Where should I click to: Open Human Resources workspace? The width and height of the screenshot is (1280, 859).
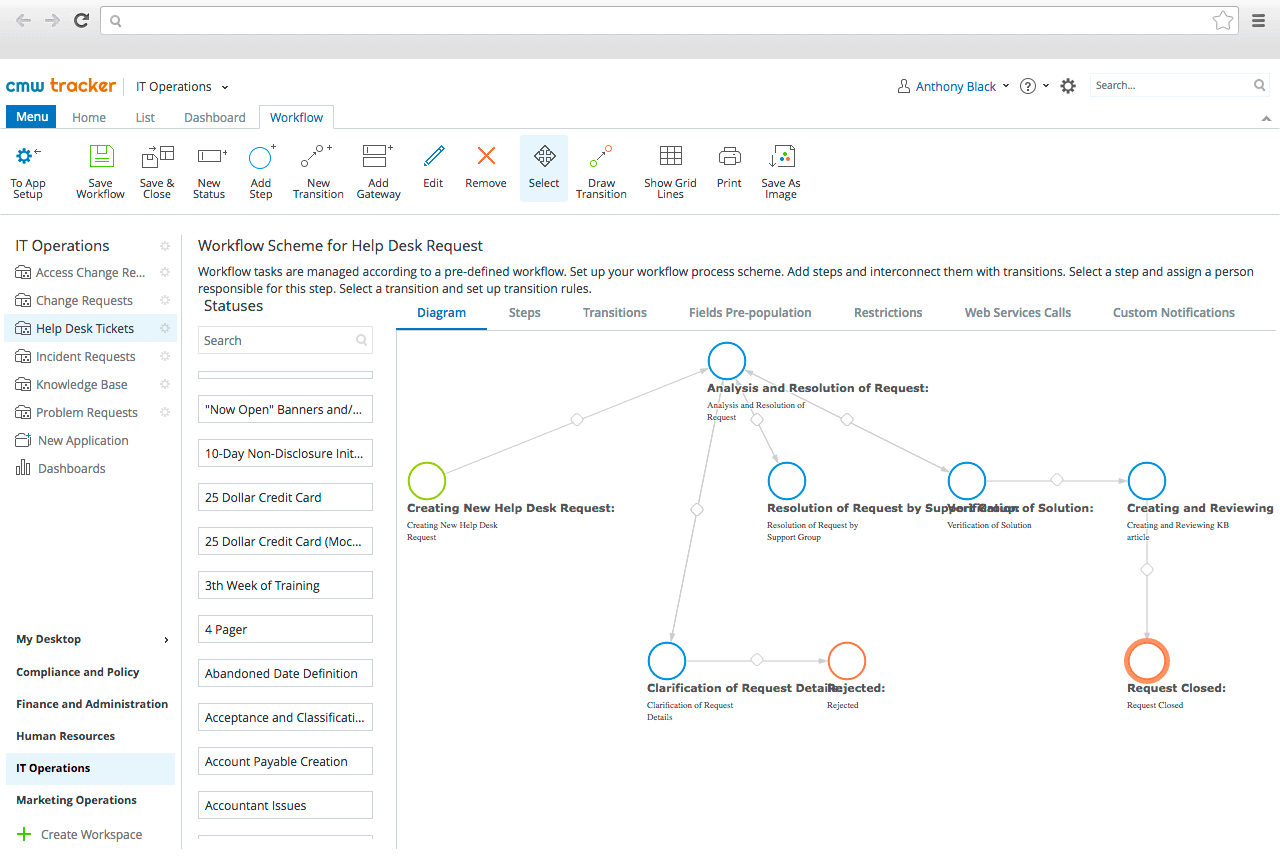pyautogui.click(x=66, y=736)
